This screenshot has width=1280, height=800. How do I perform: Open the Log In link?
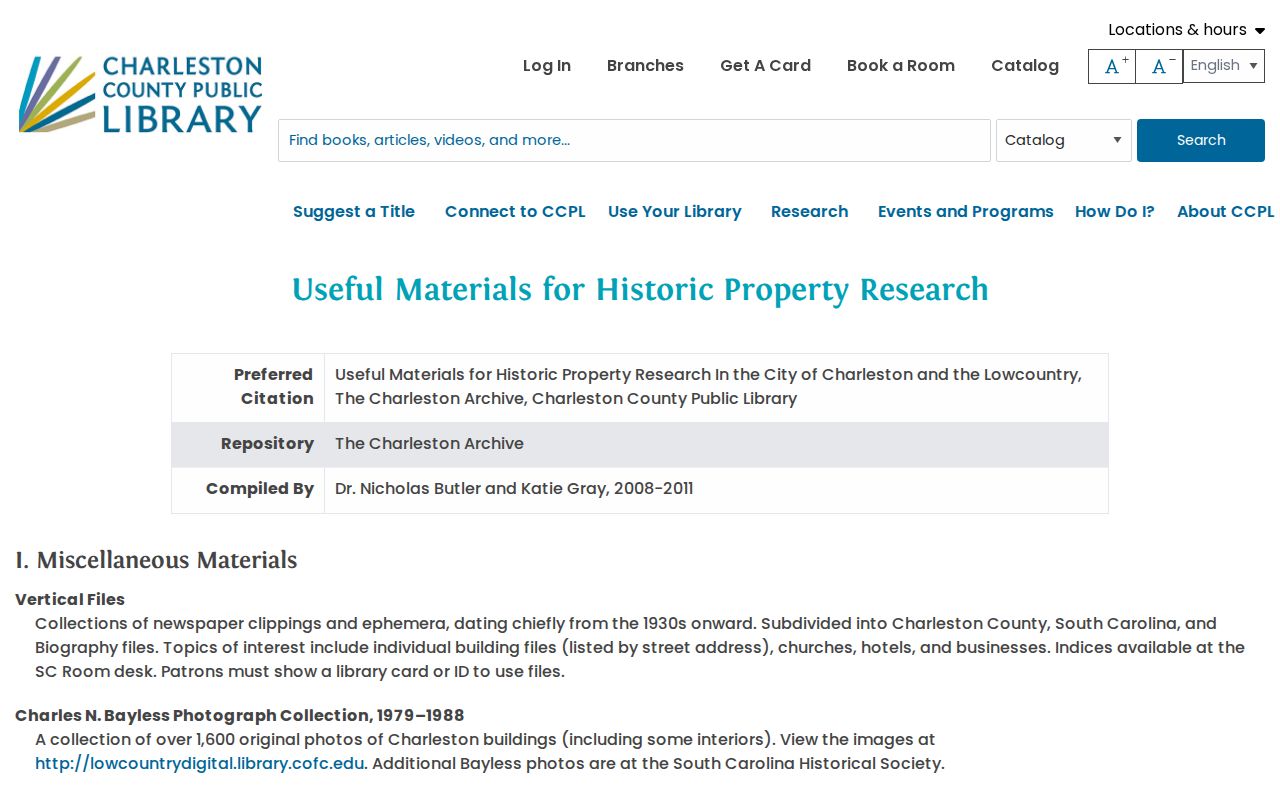[547, 66]
